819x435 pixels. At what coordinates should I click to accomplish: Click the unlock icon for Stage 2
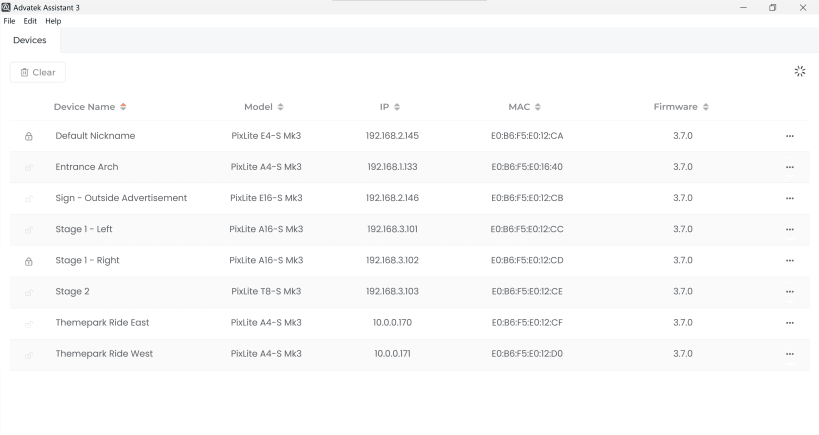tap(29, 292)
